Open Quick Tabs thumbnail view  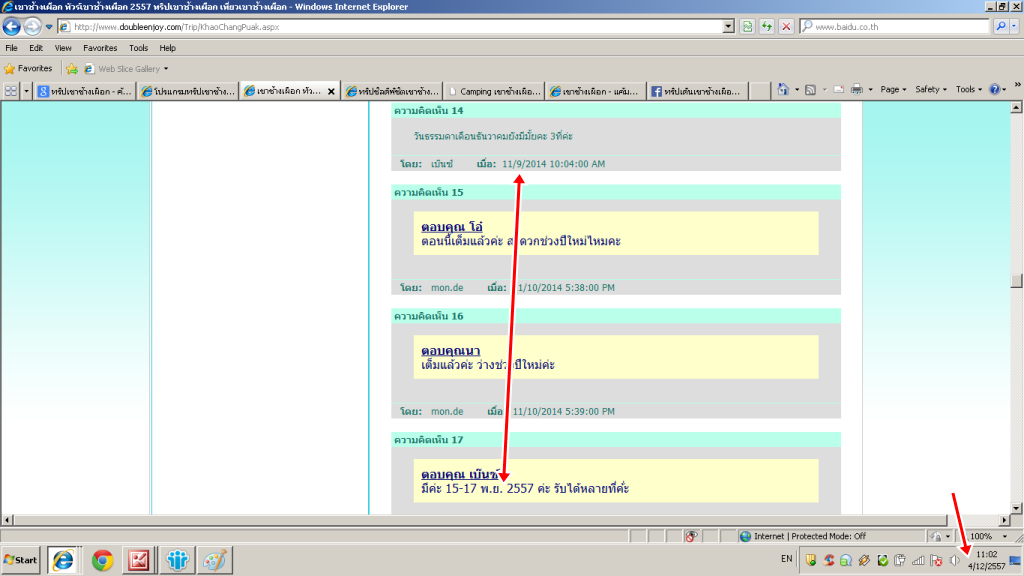tap(11, 91)
